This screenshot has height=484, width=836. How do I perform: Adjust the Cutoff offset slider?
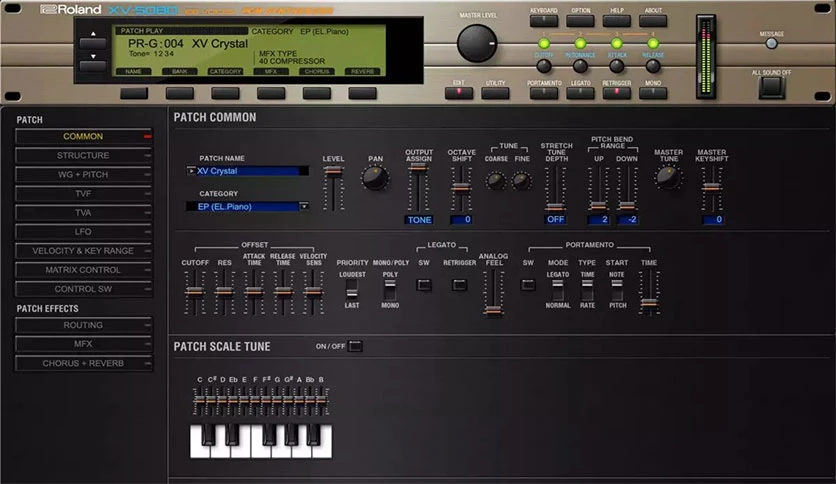pyautogui.click(x=195, y=292)
